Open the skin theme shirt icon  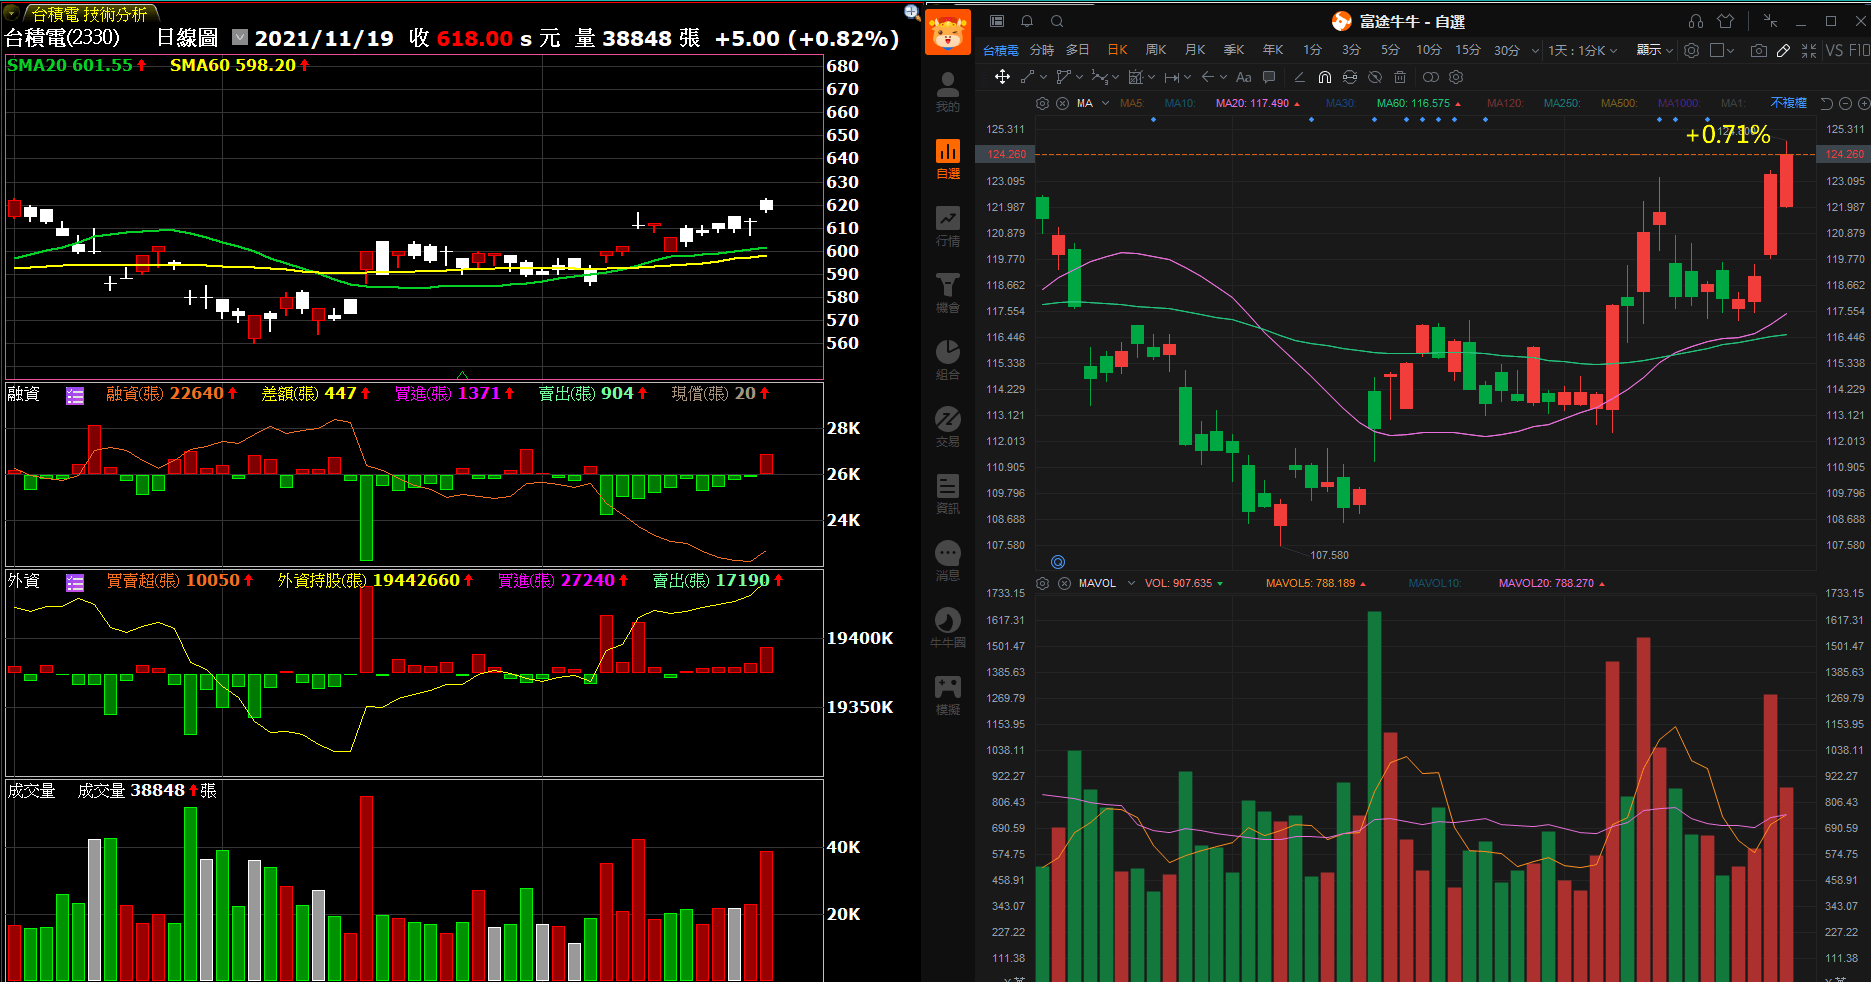click(1725, 21)
